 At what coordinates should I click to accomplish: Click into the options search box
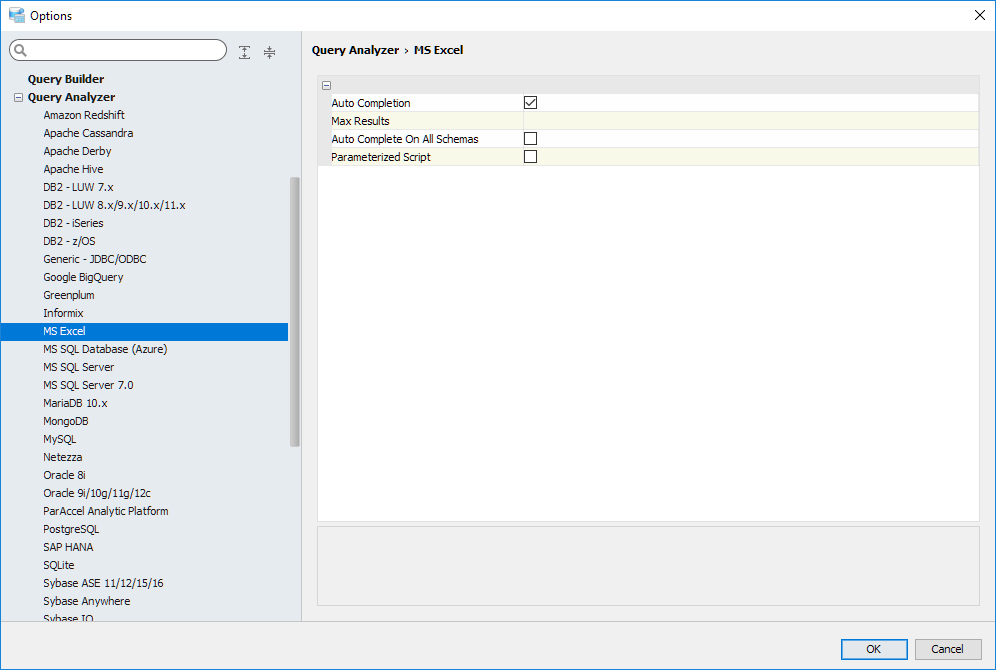click(125, 51)
